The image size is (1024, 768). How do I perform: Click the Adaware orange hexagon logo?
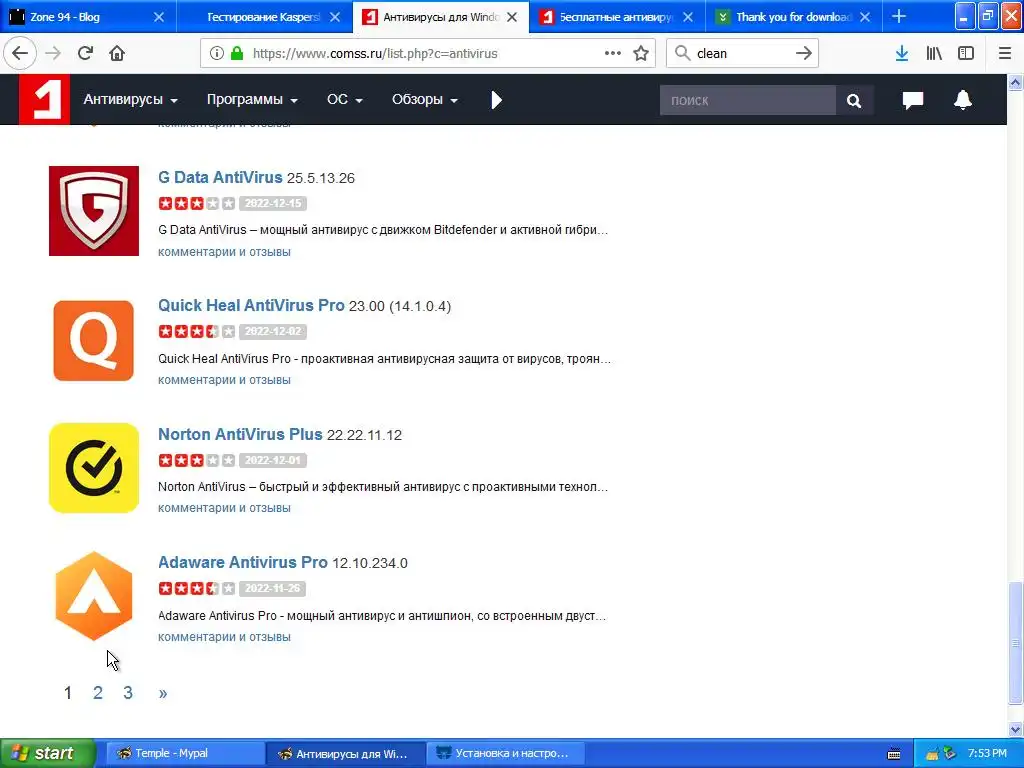click(94, 596)
